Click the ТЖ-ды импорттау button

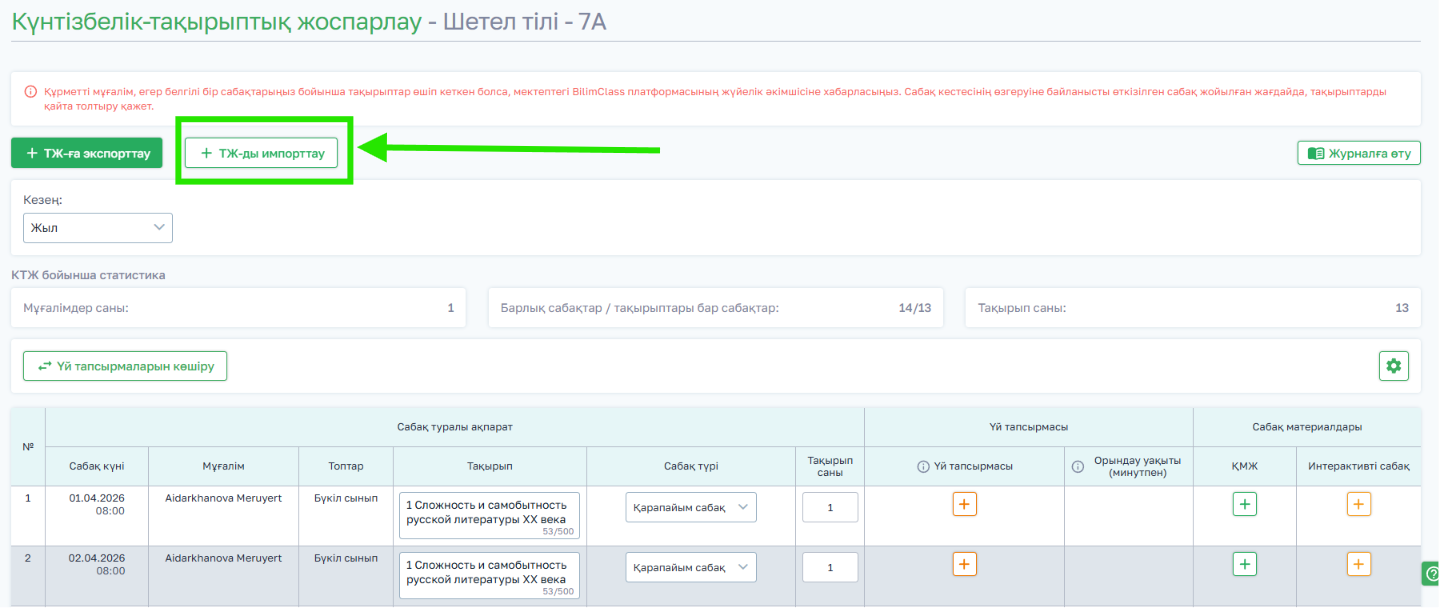262,153
